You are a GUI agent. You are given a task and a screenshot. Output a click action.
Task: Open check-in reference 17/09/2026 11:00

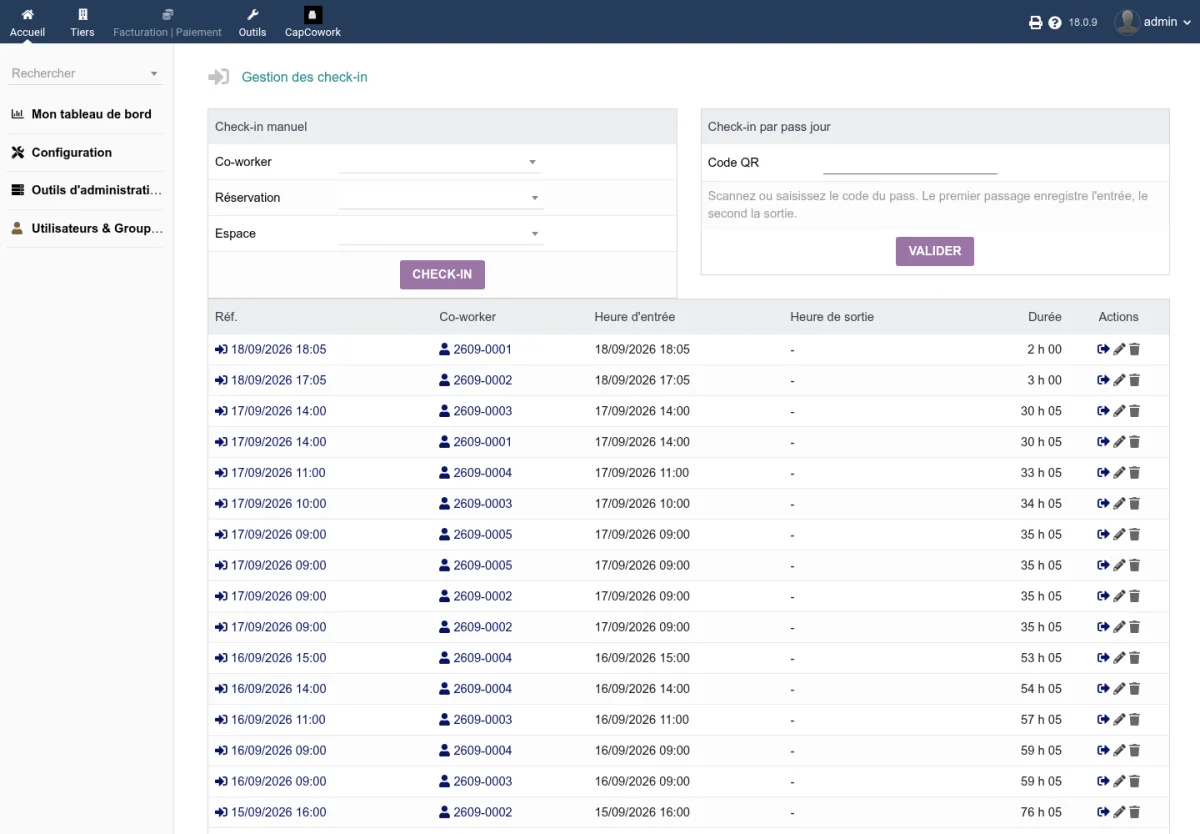point(271,473)
